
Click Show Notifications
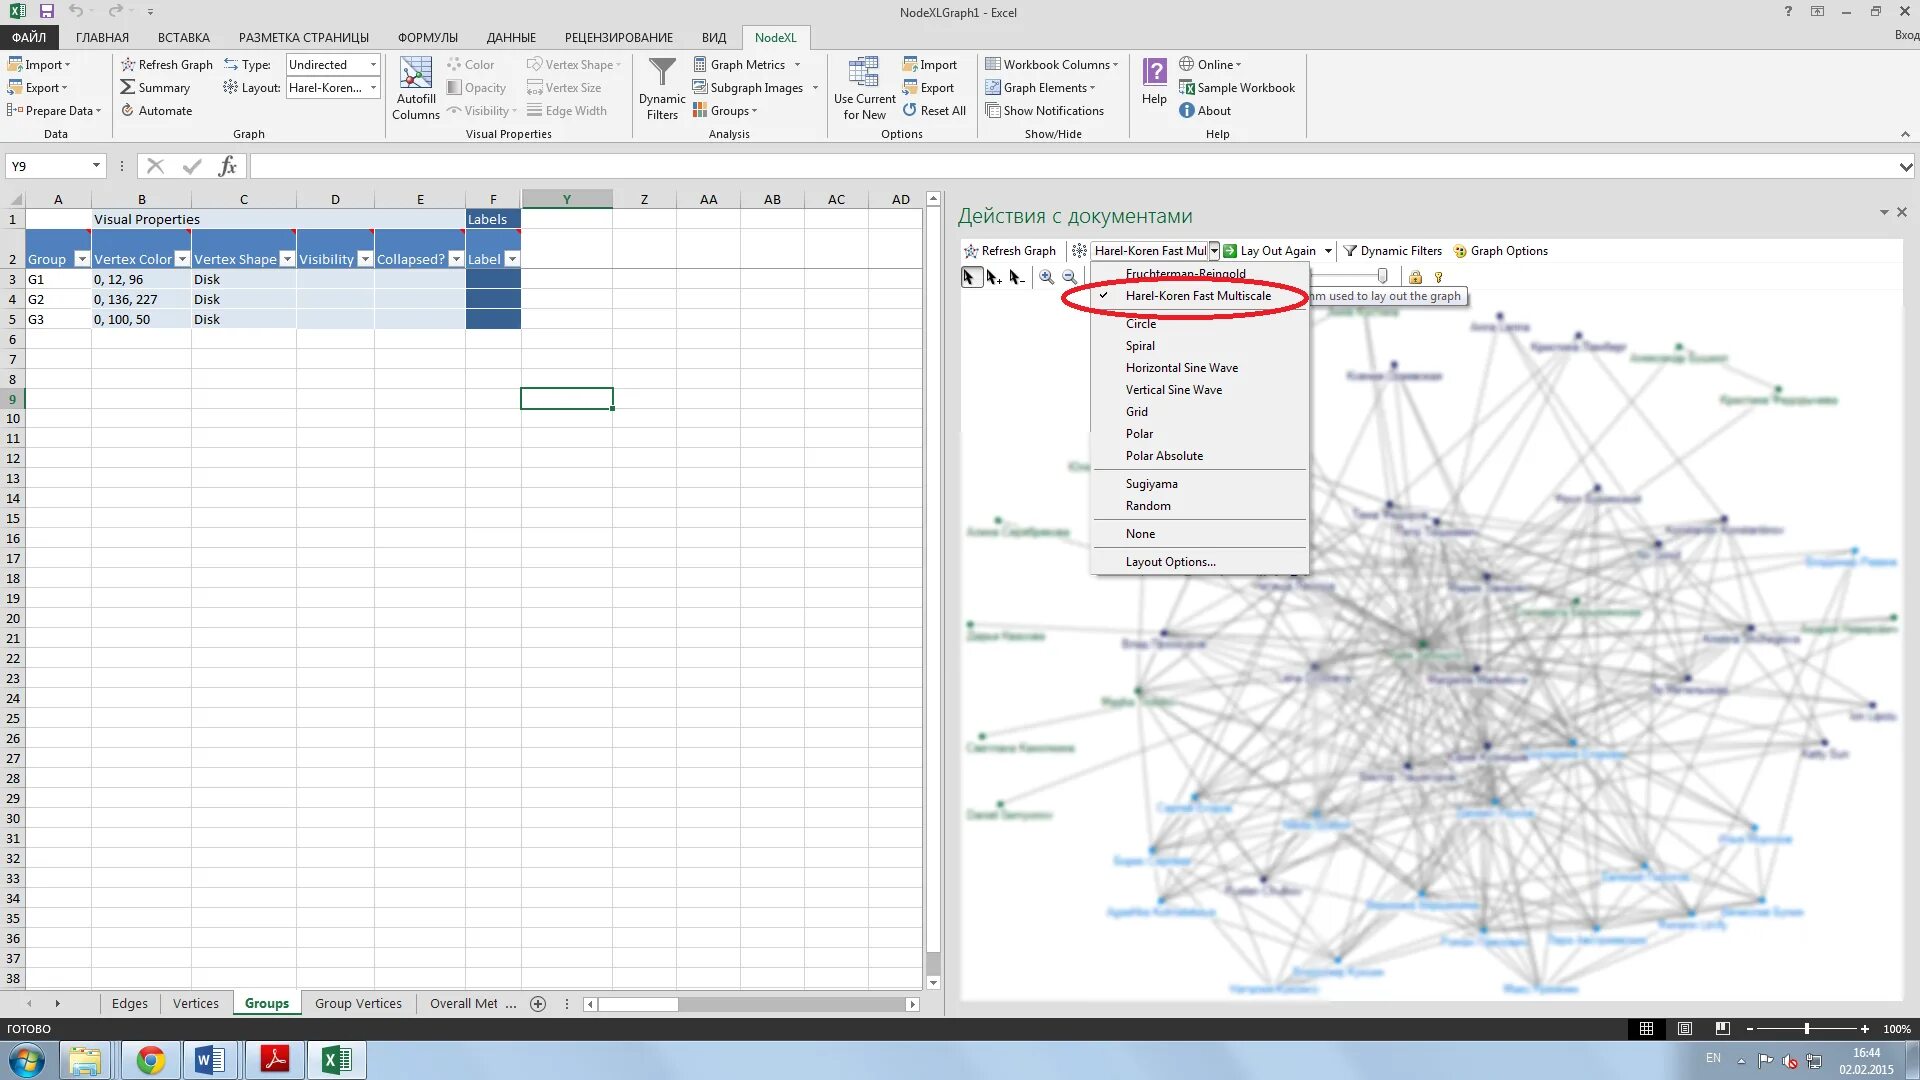pyautogui.click(x=1044, y=110)
